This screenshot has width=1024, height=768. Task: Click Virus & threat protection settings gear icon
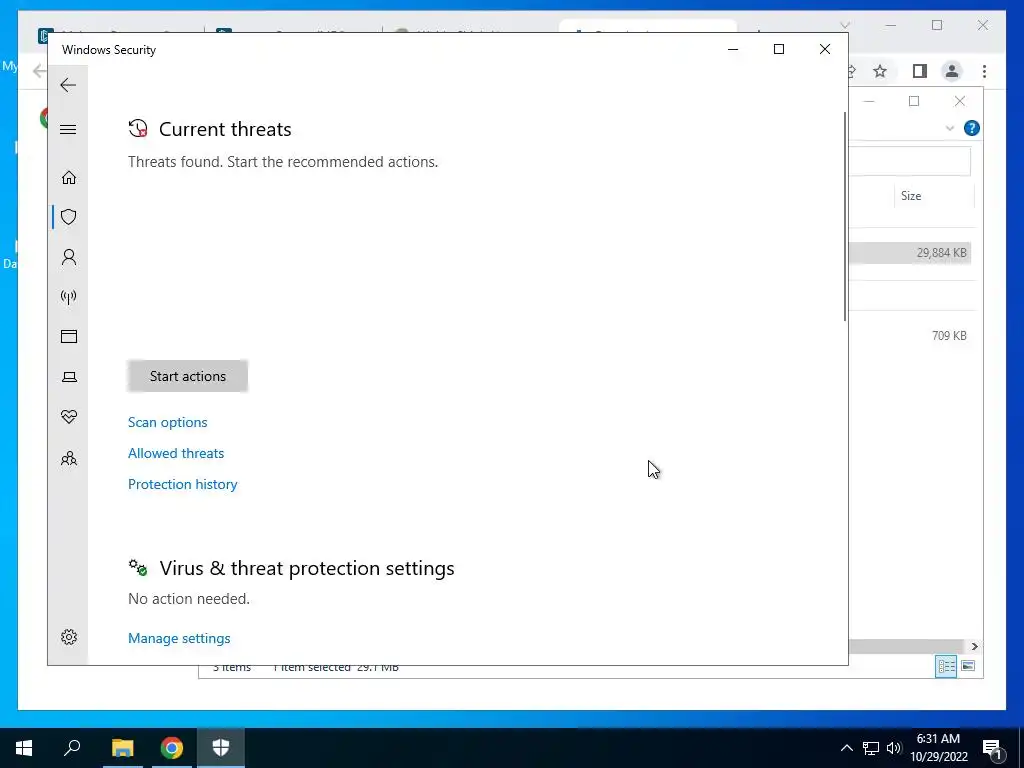(x=138, y=568)
